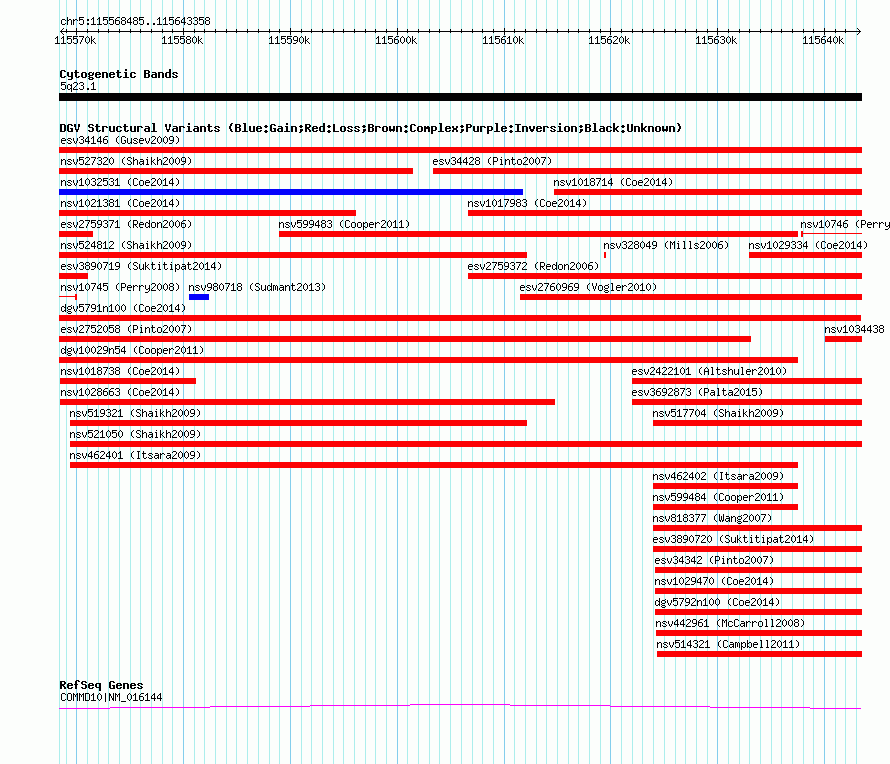Select the esv3692873 (Palta2015) label
The image size is (890, 764).
pos(697,392)
